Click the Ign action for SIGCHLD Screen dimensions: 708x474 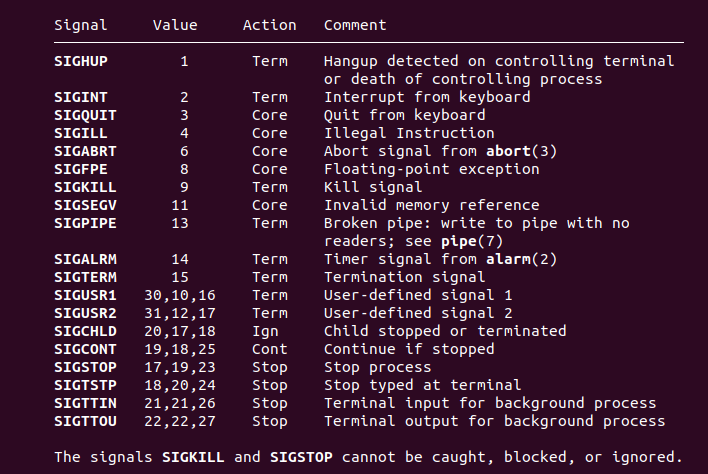point(265,331)
